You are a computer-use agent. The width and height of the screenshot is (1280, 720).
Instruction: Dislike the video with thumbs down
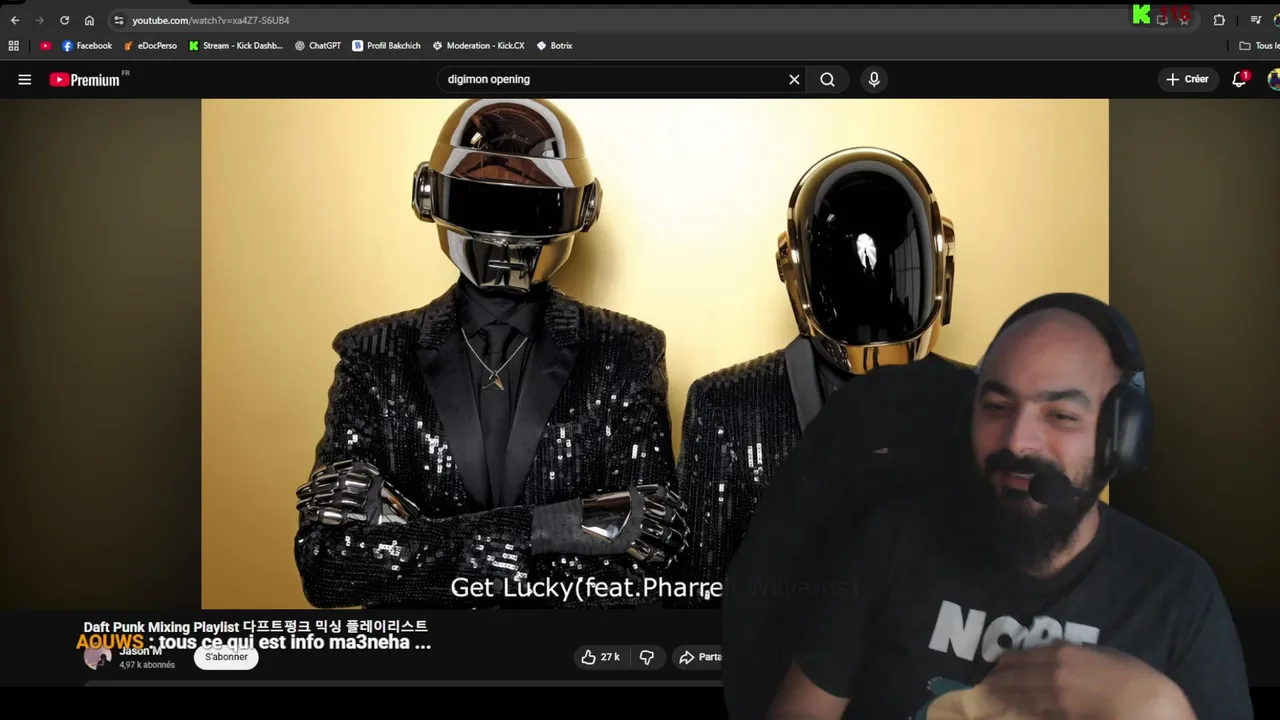[647, 657]
